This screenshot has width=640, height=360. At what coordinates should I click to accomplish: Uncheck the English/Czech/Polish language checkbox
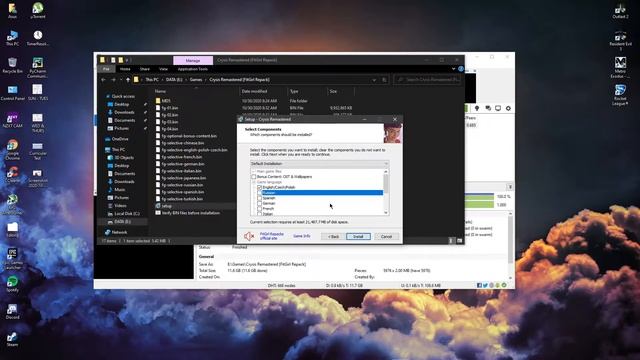259,187
